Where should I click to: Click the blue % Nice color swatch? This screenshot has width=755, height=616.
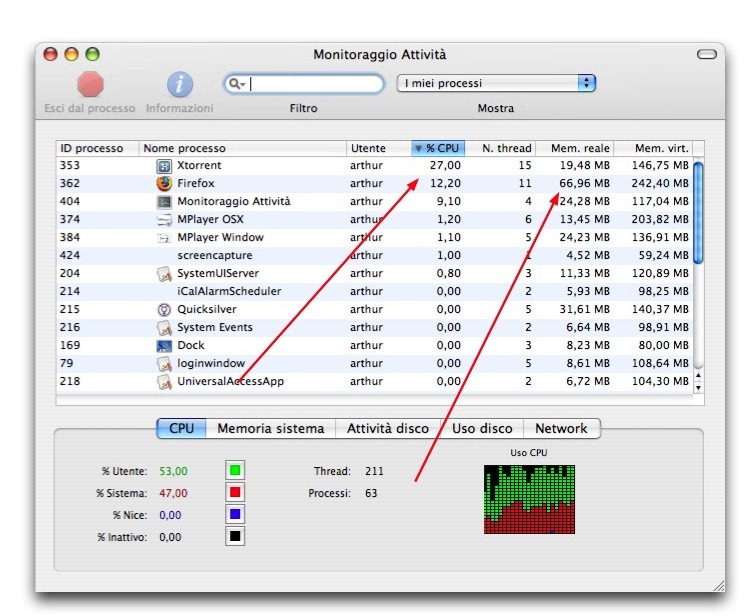coord(235,514)
